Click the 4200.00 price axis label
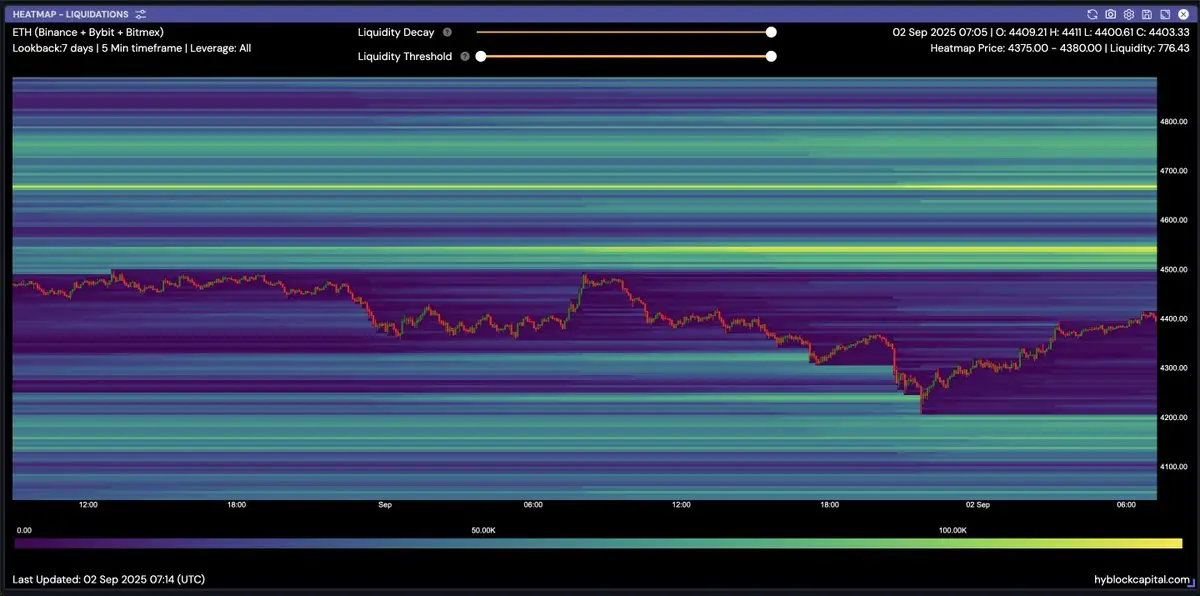Image resolution: width=1200 pixels, height=596 pixels. (x=1173, y=418)
